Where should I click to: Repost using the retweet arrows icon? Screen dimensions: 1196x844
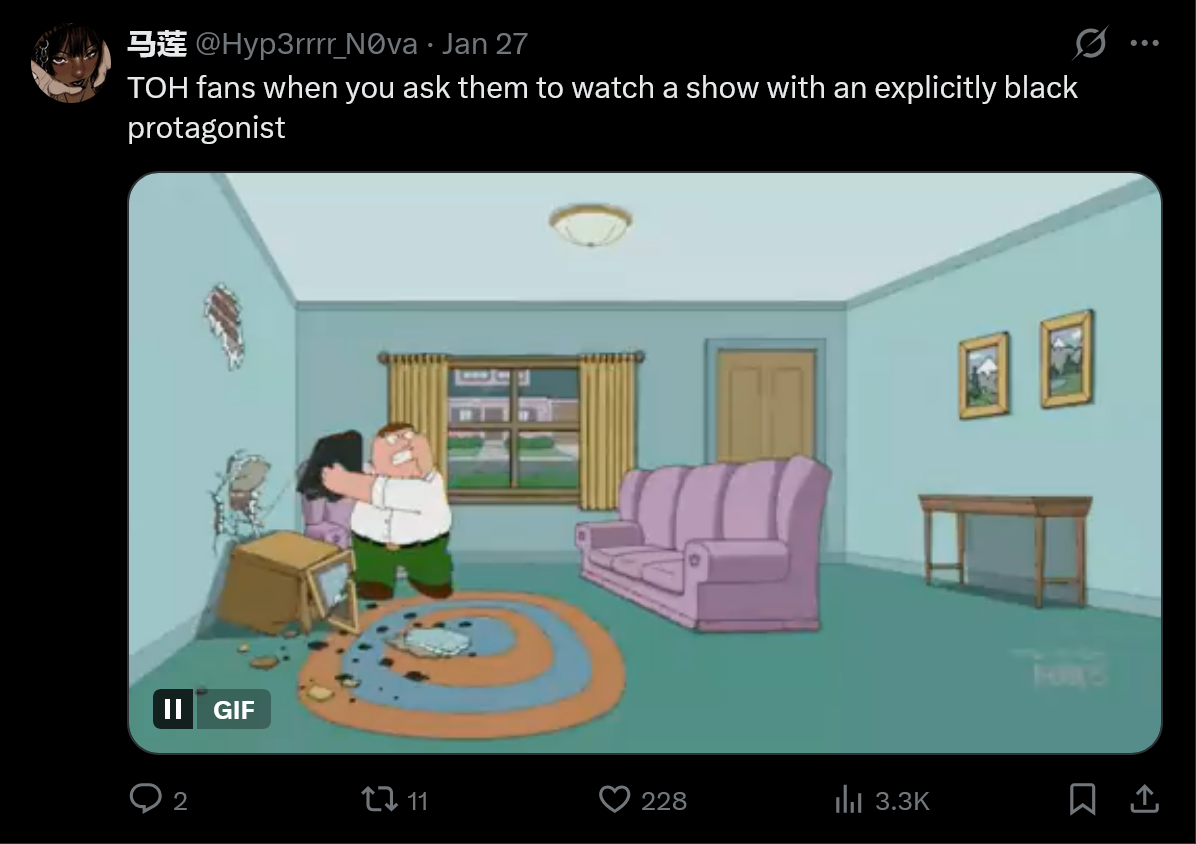point(379,799)
